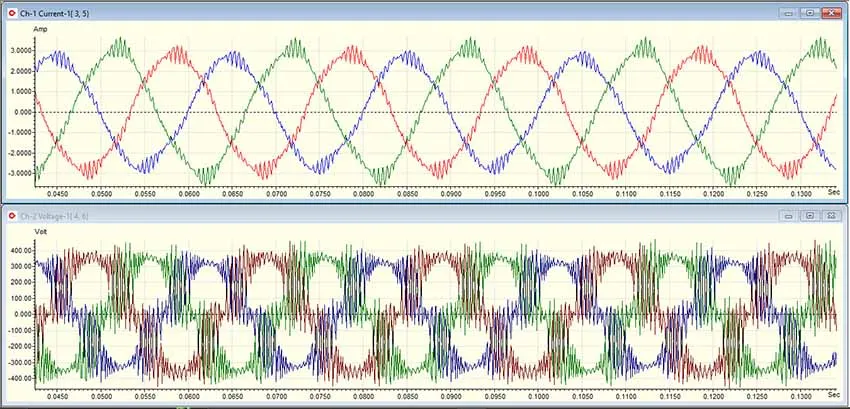Close the Ch-2 Voltage window
Screen dimensions: 850x409
pyautogui.click(x=830, y=216)
